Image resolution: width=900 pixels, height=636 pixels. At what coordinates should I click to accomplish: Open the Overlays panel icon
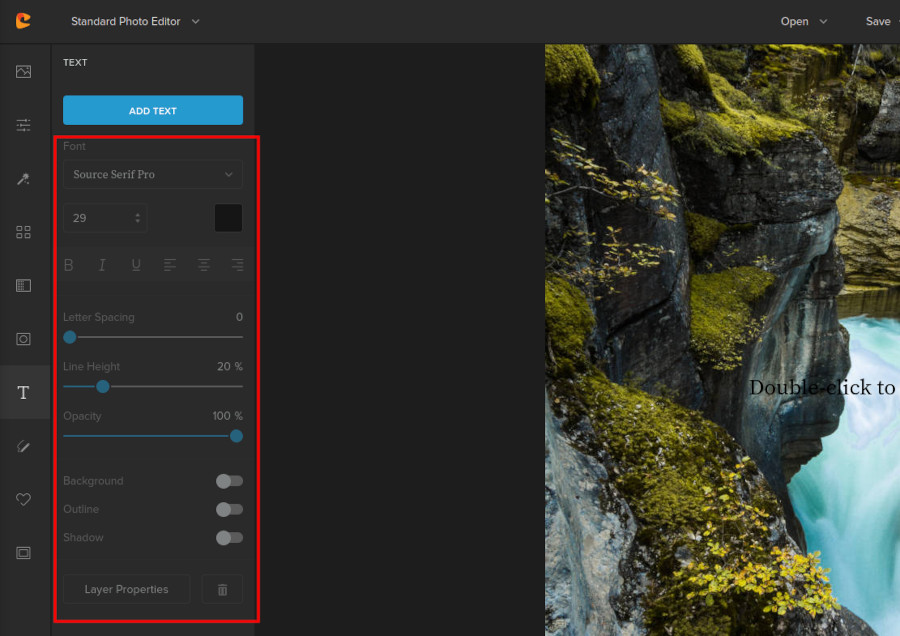[24, 285]
